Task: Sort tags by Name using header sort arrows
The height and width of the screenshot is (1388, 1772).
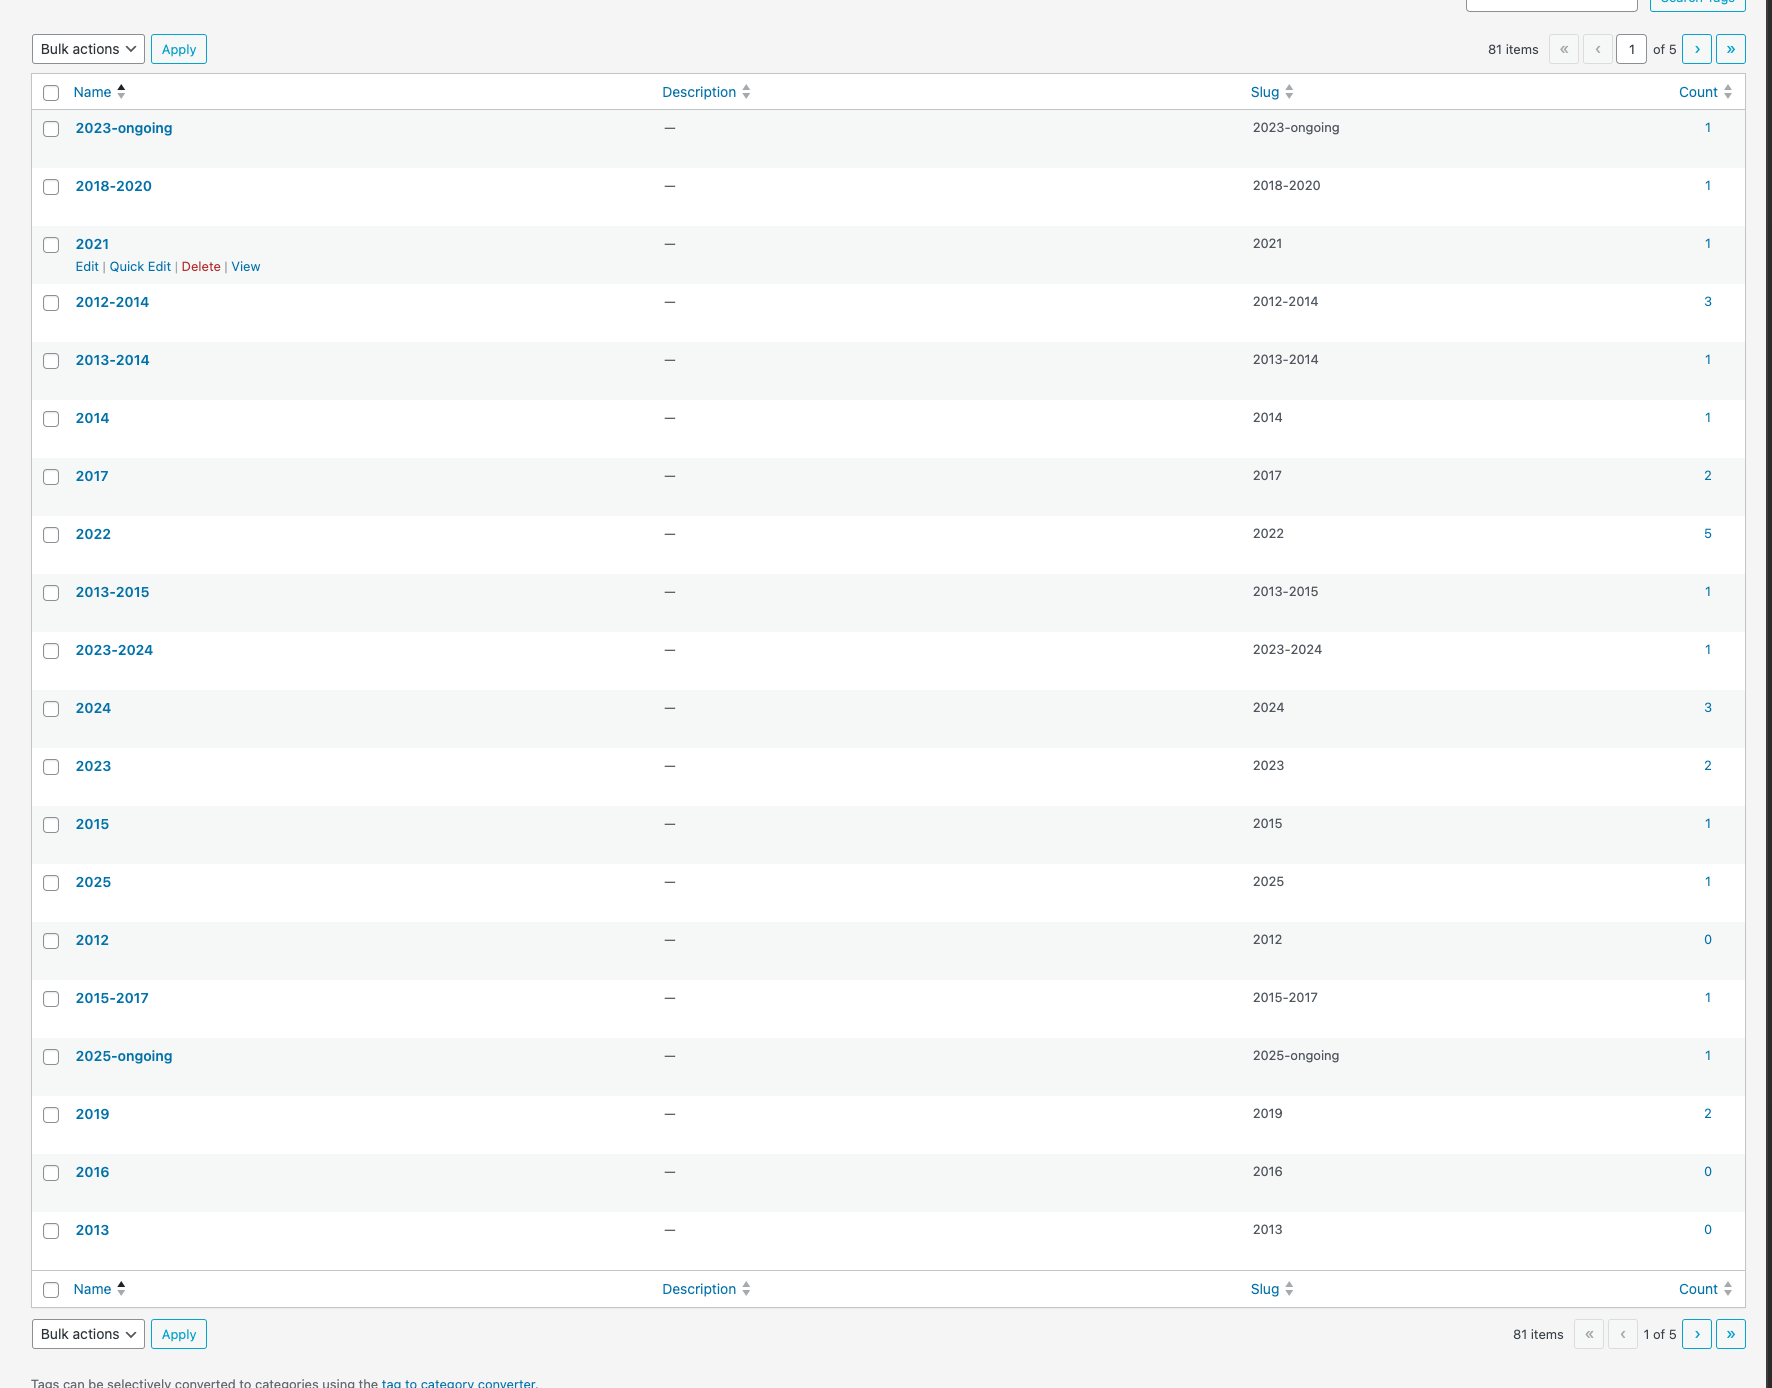Action: (121, 92)
